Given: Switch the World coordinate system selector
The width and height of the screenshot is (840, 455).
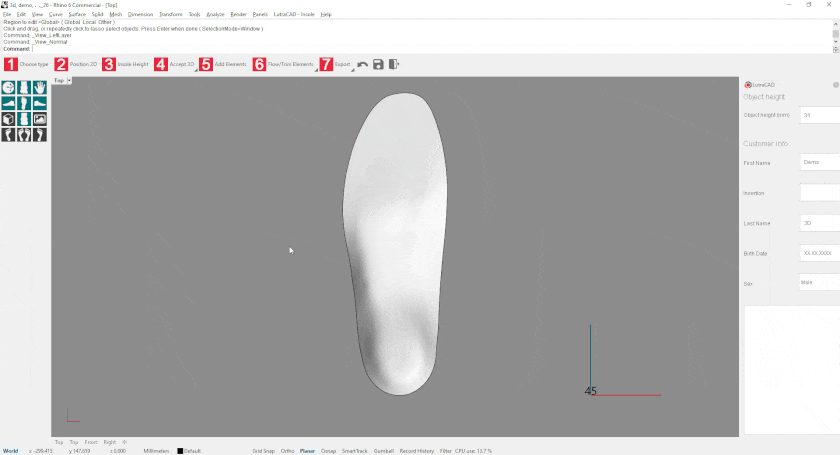Looking at the screenshot, I should pyautogui.click(x=11, y=451).
